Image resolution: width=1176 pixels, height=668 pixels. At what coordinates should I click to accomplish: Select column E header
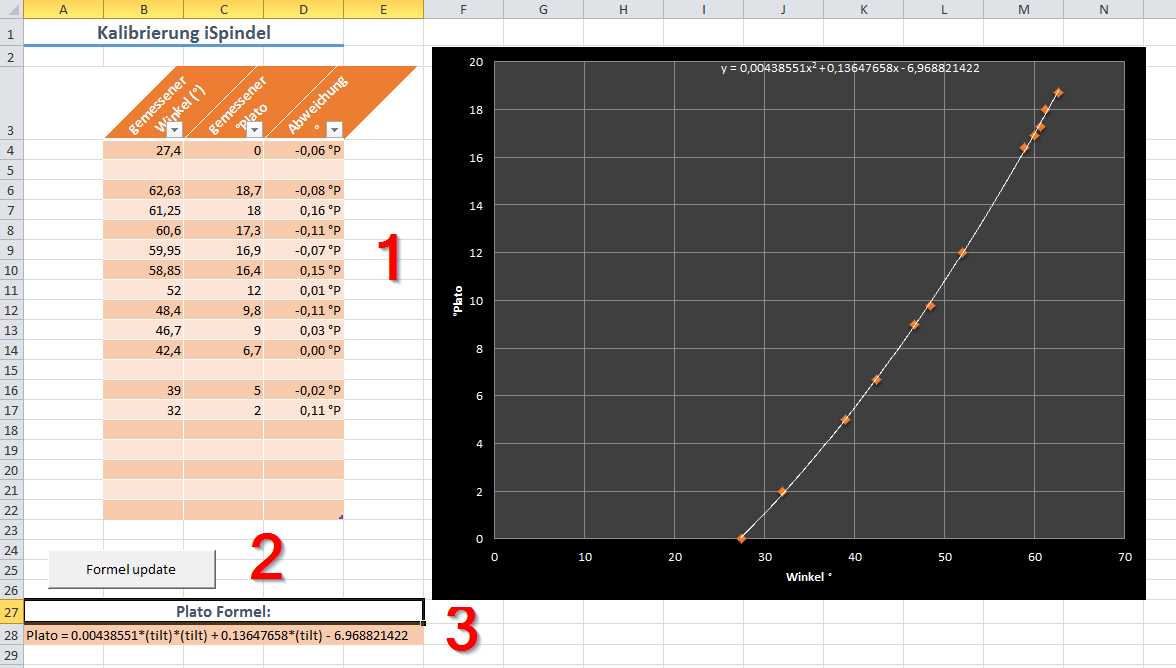pos(383,9)
